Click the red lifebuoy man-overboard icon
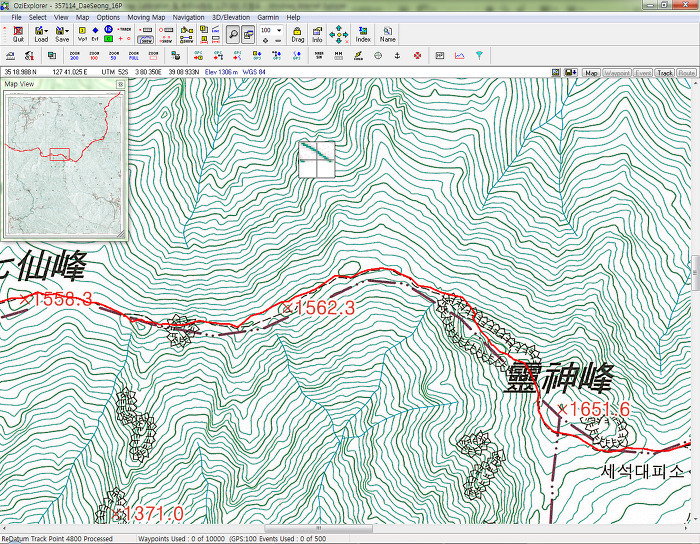 click(417, 56)
